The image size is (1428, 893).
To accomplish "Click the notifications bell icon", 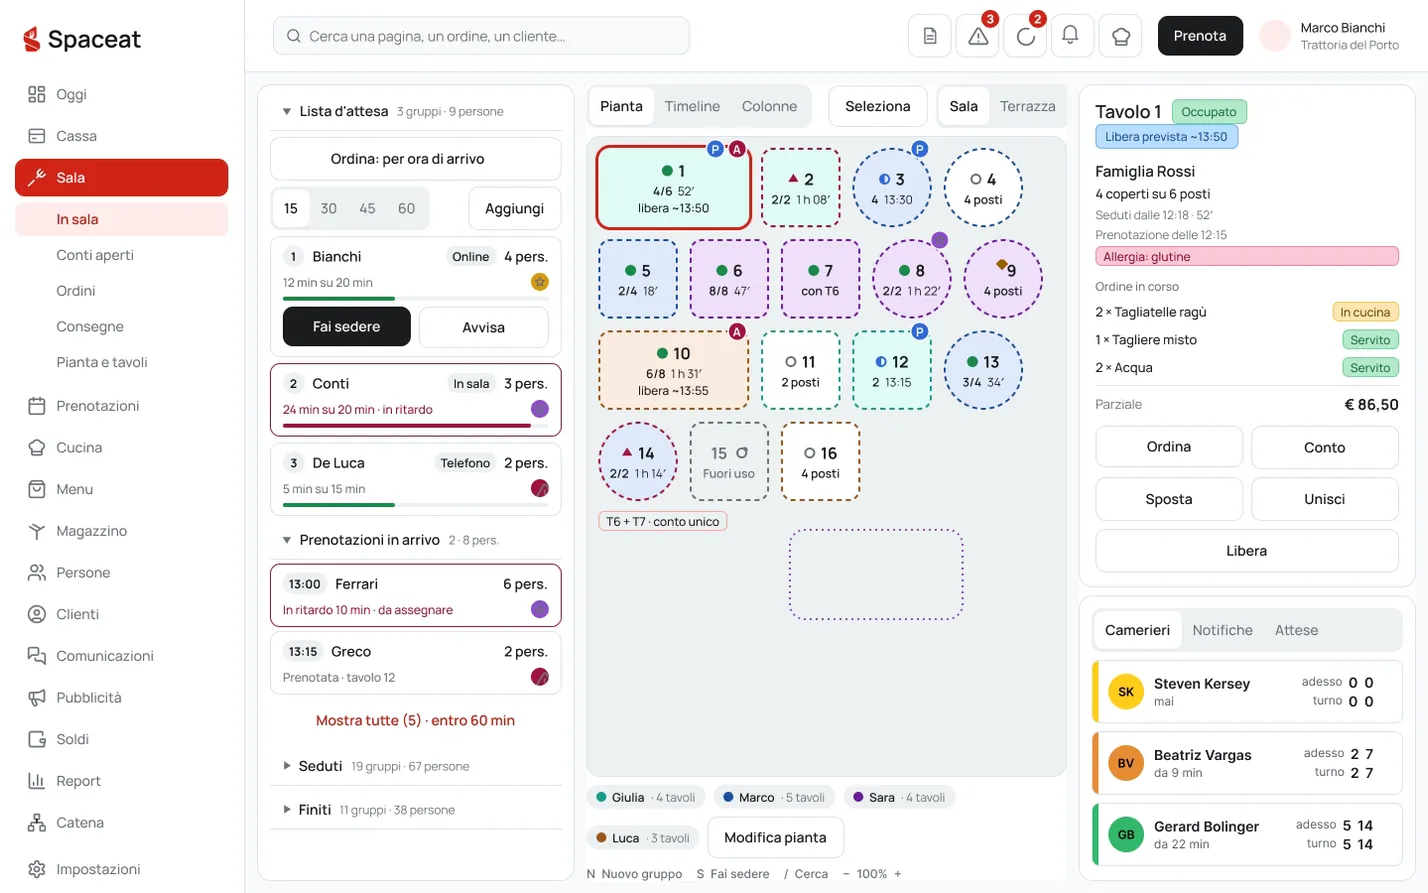I will click(x=1070, y=36).
